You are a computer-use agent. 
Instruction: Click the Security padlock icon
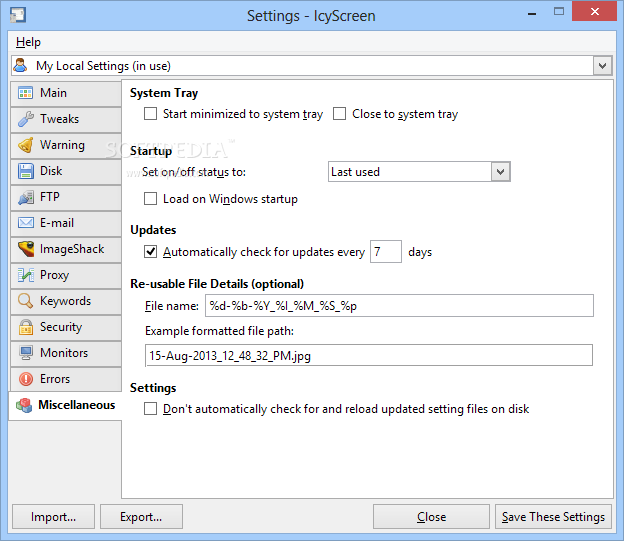click(x=26, y=327)
